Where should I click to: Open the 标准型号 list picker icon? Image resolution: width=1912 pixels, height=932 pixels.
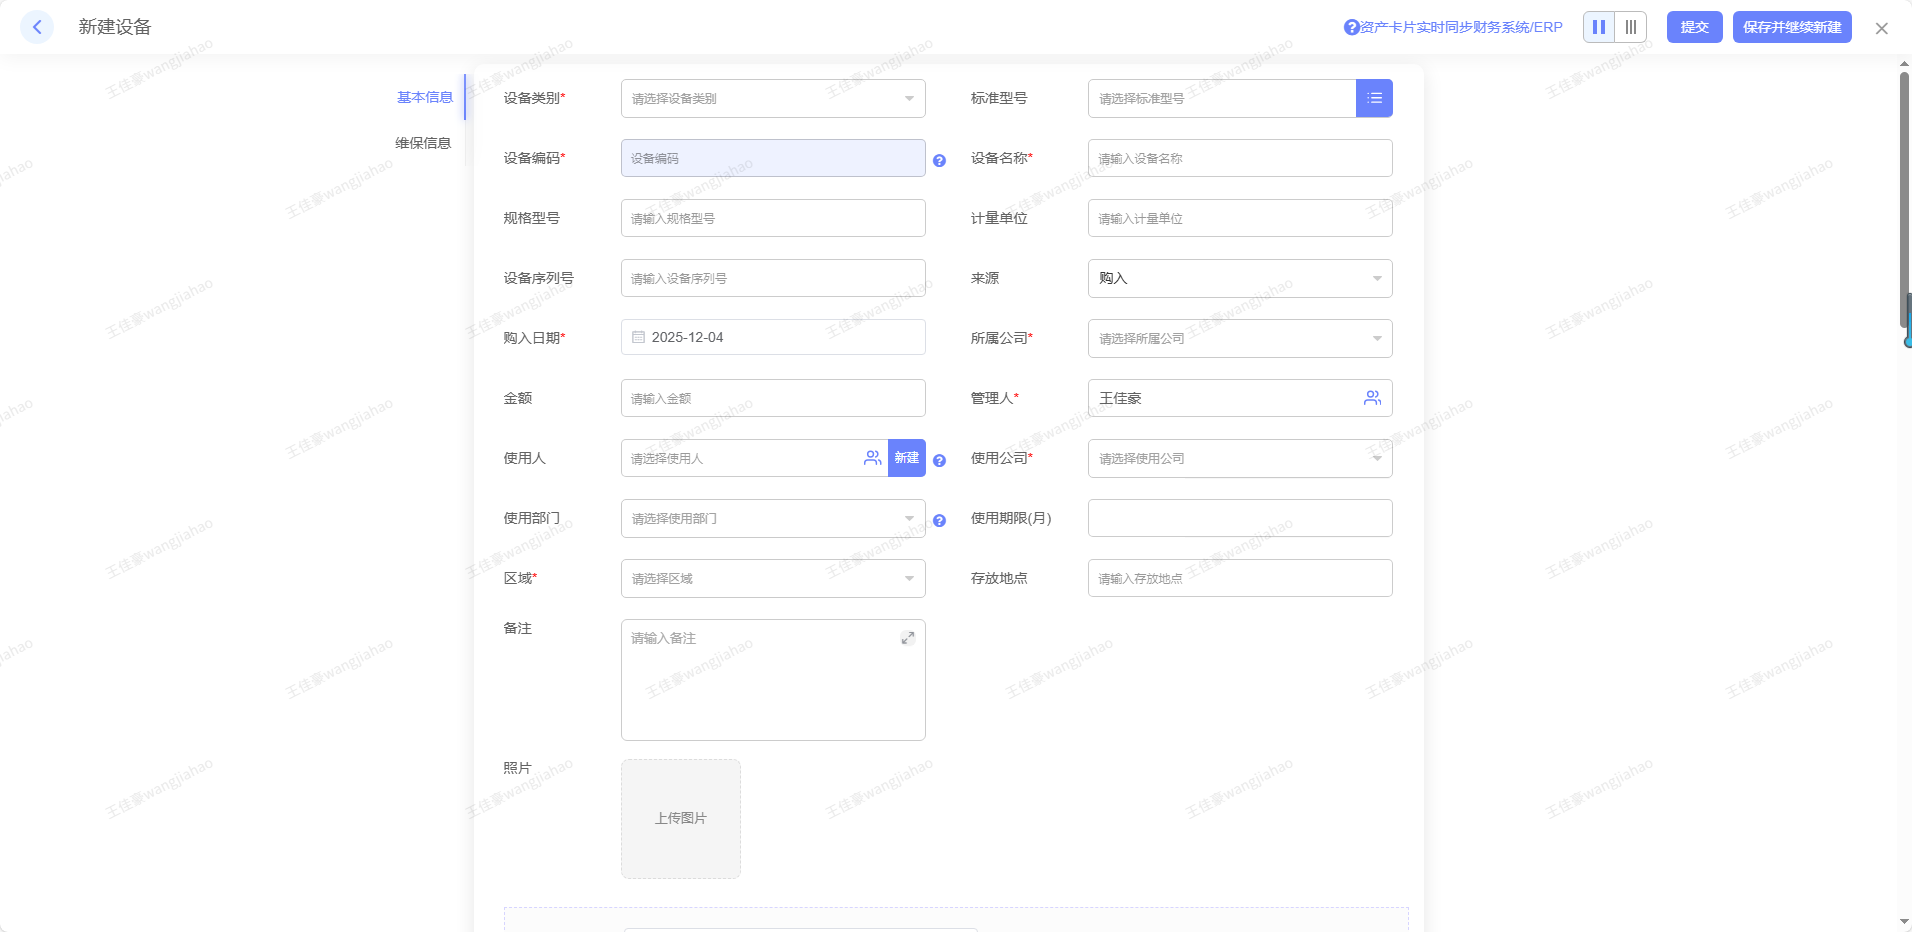[x=1374, y=98]
